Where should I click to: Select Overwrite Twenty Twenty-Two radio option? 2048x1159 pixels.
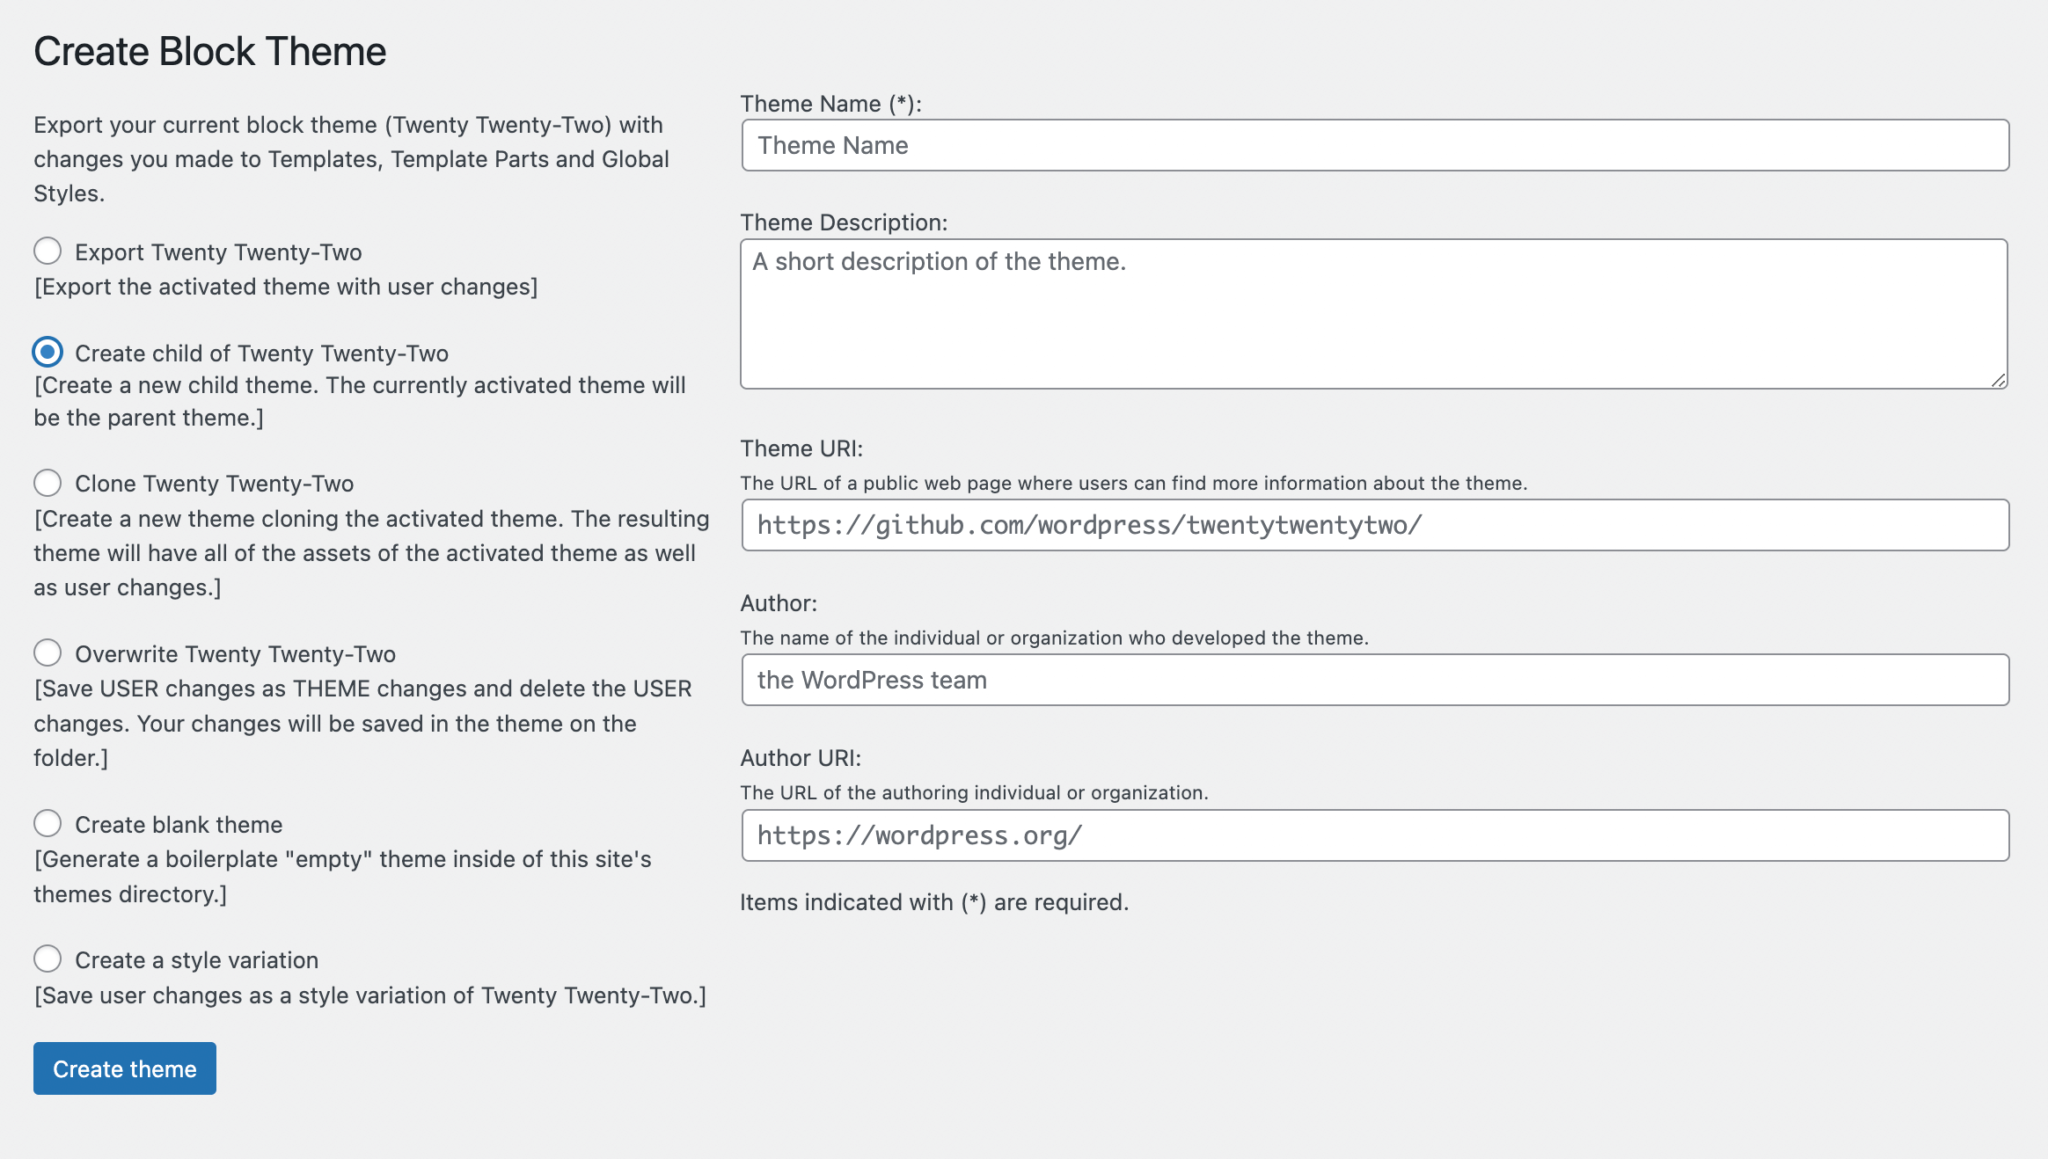pos(47,653)
